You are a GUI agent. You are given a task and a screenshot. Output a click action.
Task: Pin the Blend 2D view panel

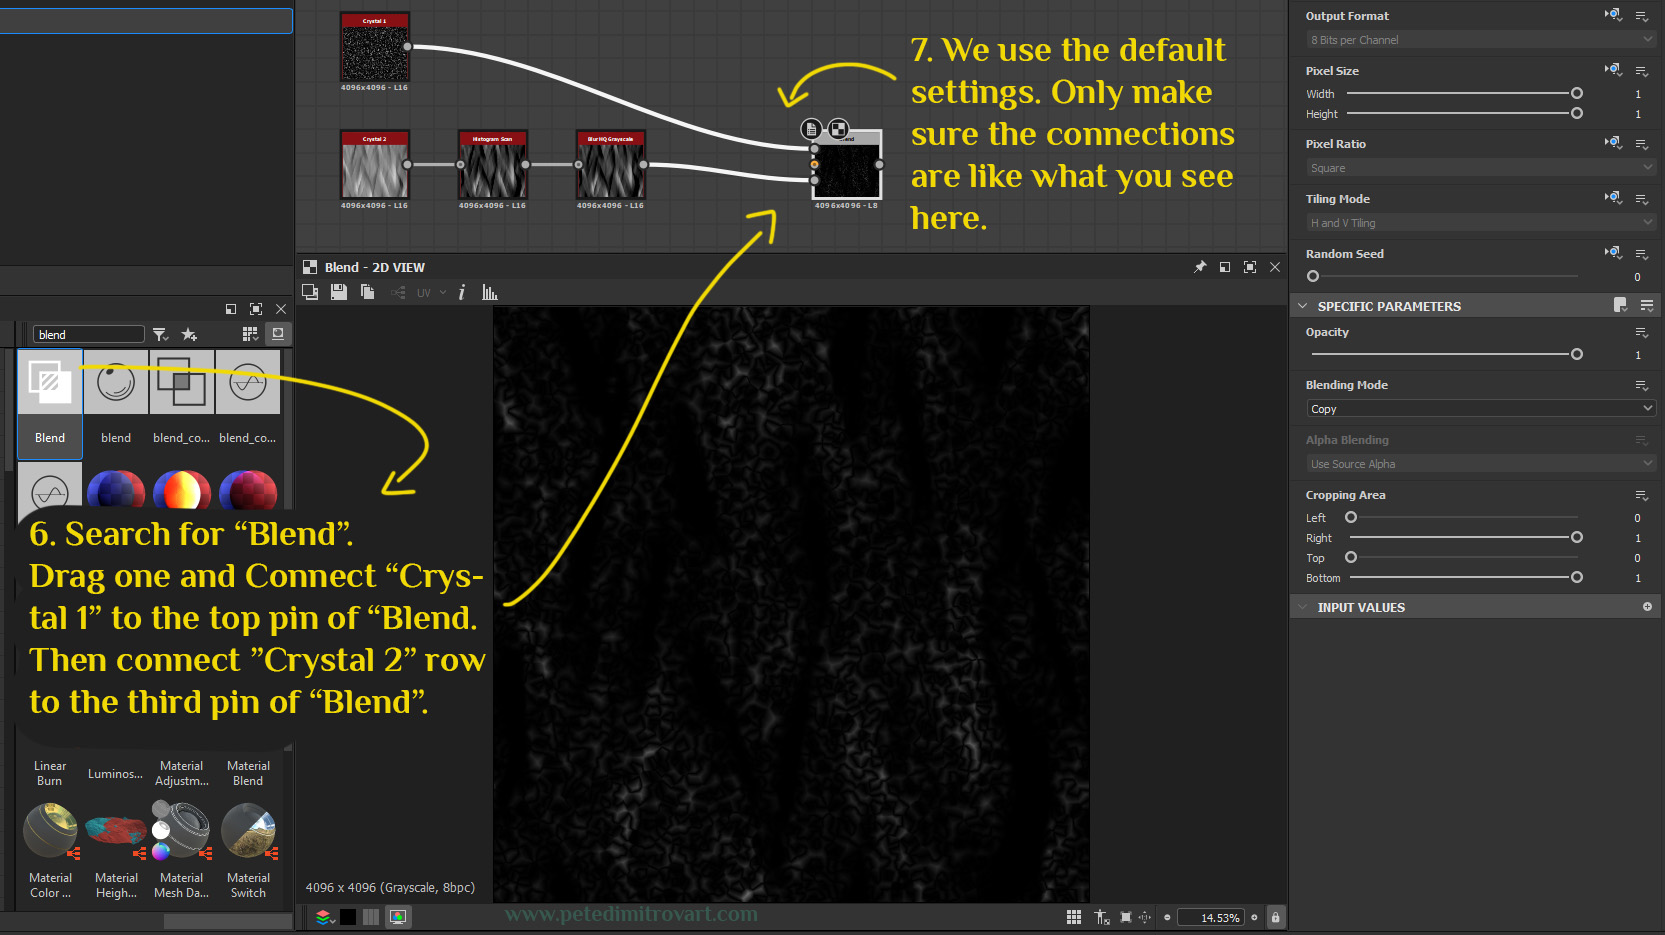[1200, 267]
